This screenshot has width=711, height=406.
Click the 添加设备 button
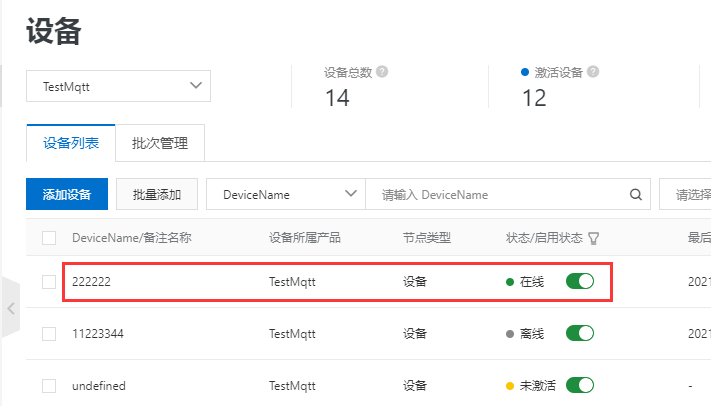pyautogui.click(x=67, y=195)
